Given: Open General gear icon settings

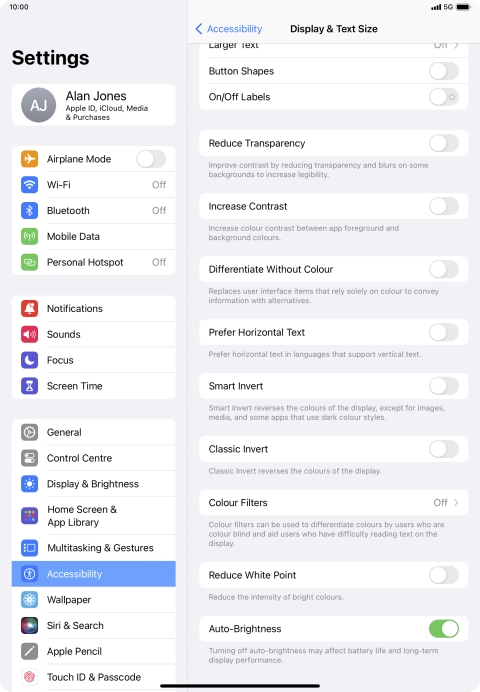Looking at the screenshot, I should tap(30, 432).
